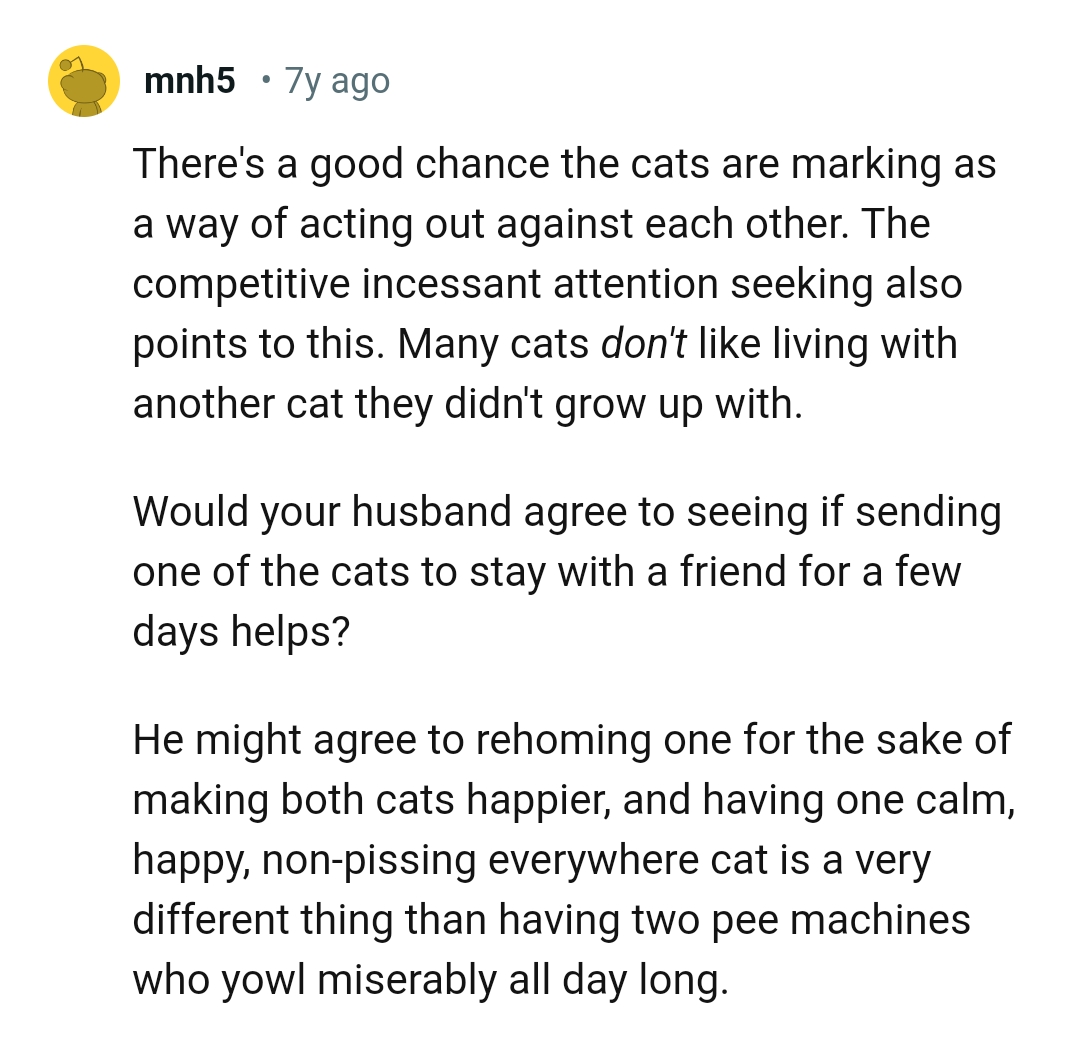1080x1038 pixels.
Task: Click the word "yowl" in the last line
Action: click(262, 980)
